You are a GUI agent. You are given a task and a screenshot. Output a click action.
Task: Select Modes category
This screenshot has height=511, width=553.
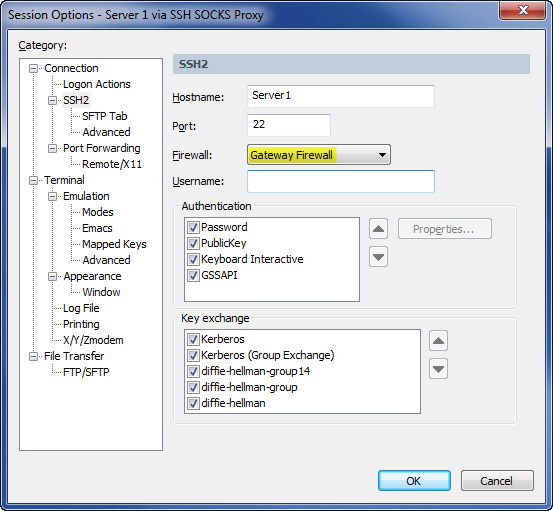pyautogui.click(x=98, y=212)
